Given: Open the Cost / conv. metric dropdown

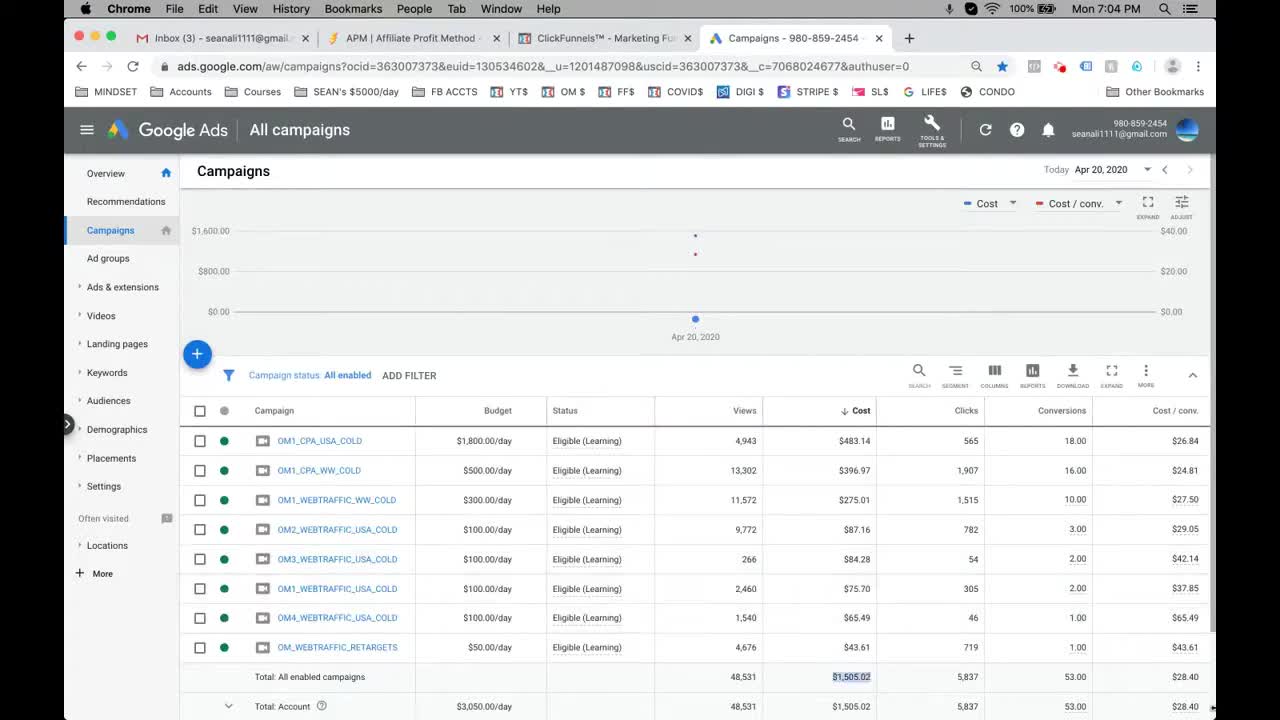Looking at the screenshot, I should (x=1119, y=203).
